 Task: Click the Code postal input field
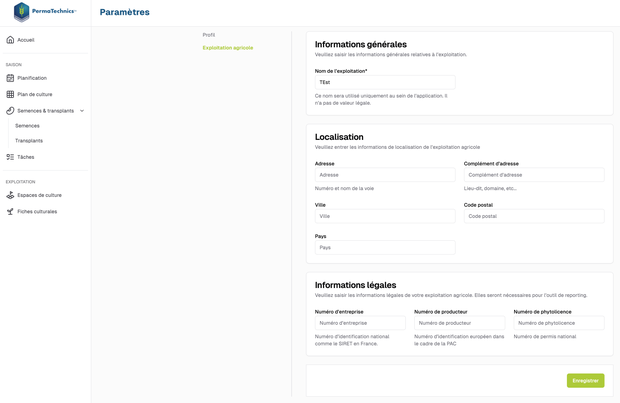pyautogui.click(x=533, y=216)
